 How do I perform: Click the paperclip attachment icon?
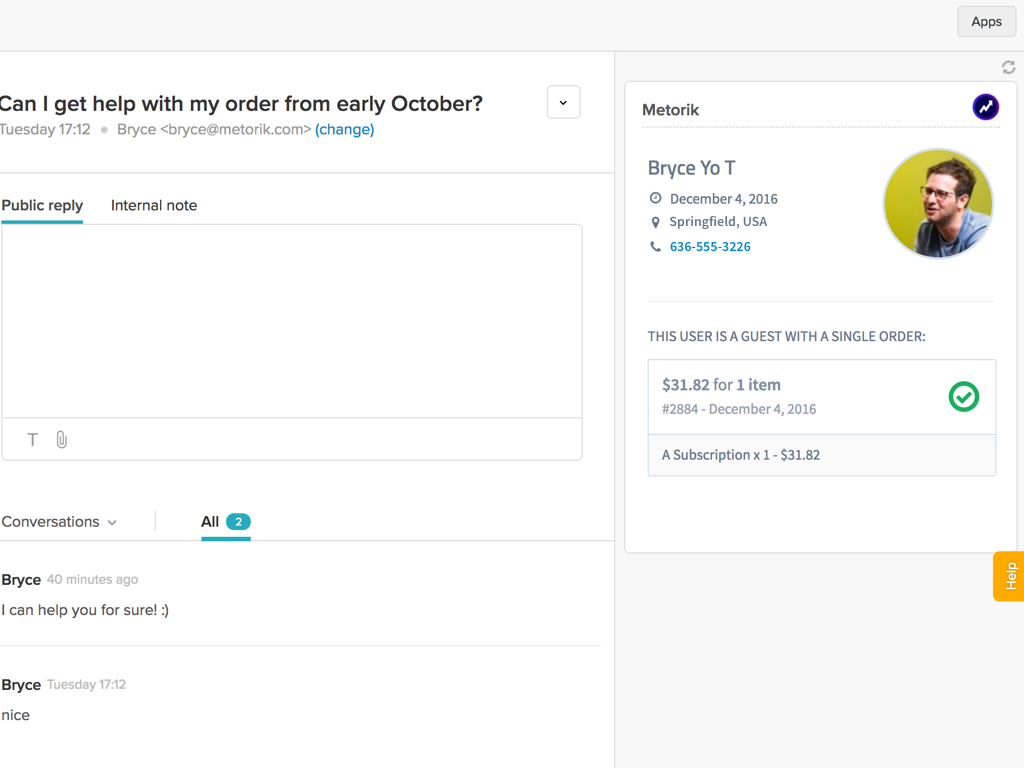point(61,440)
